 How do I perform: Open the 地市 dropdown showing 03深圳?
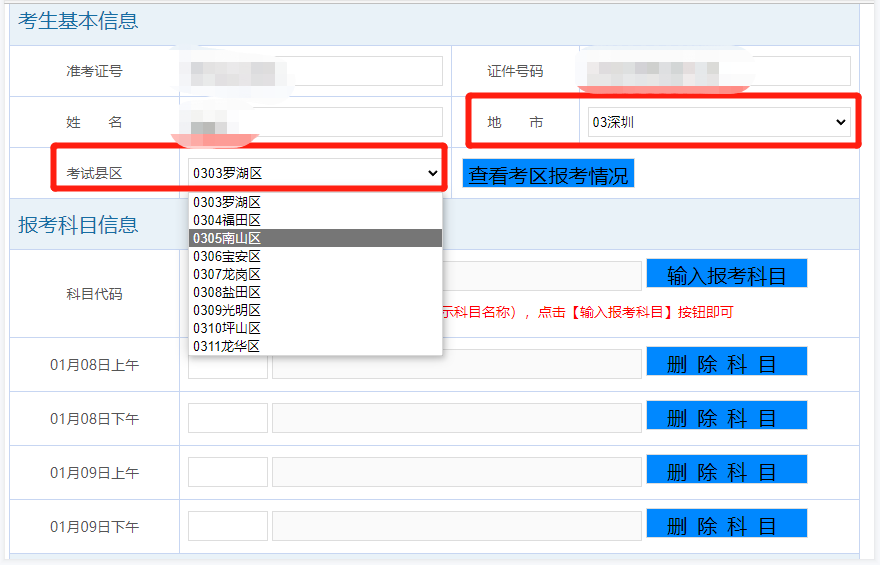click(715, 122)
